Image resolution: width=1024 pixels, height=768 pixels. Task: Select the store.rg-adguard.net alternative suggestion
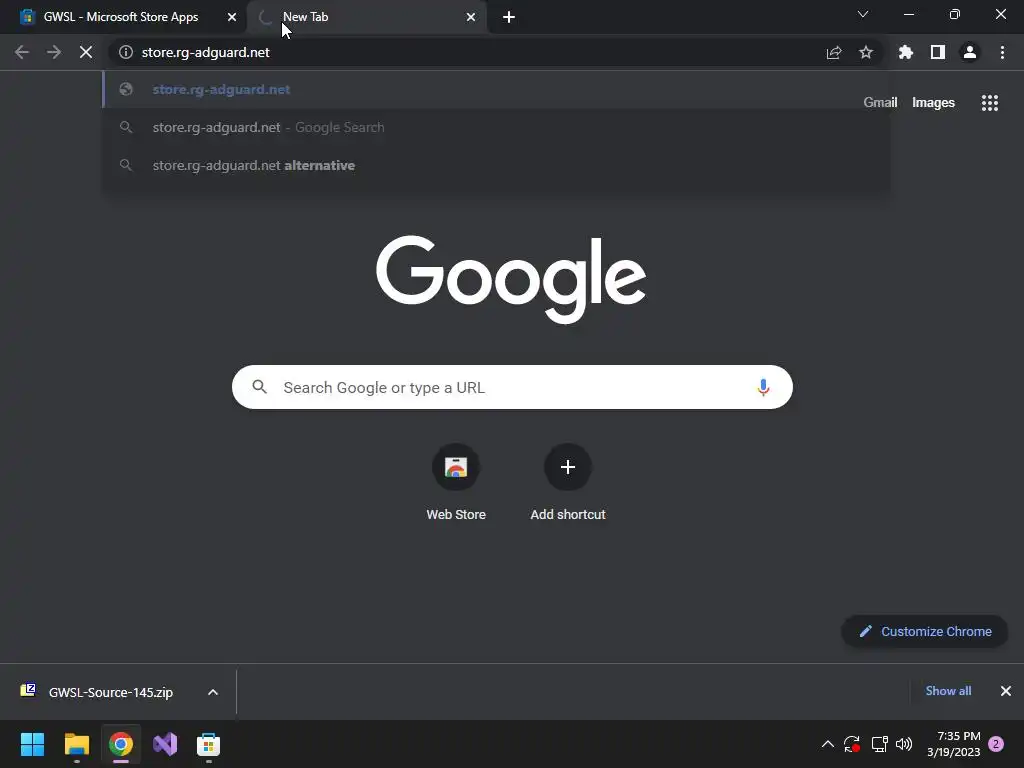coord(496,165)
